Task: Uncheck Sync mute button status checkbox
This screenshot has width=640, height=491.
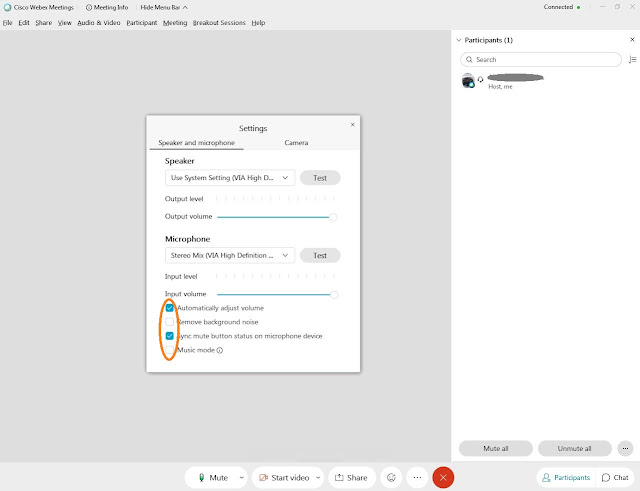Action: pos(169,336)
